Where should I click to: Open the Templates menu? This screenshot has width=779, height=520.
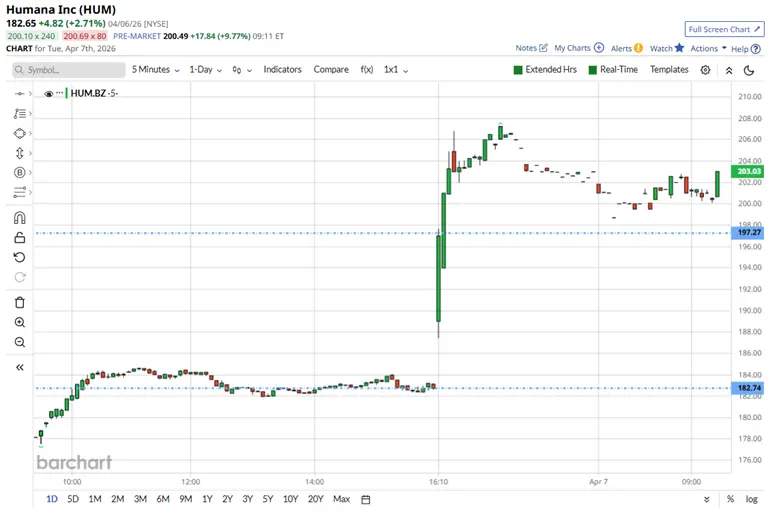[x=669, y=70]
